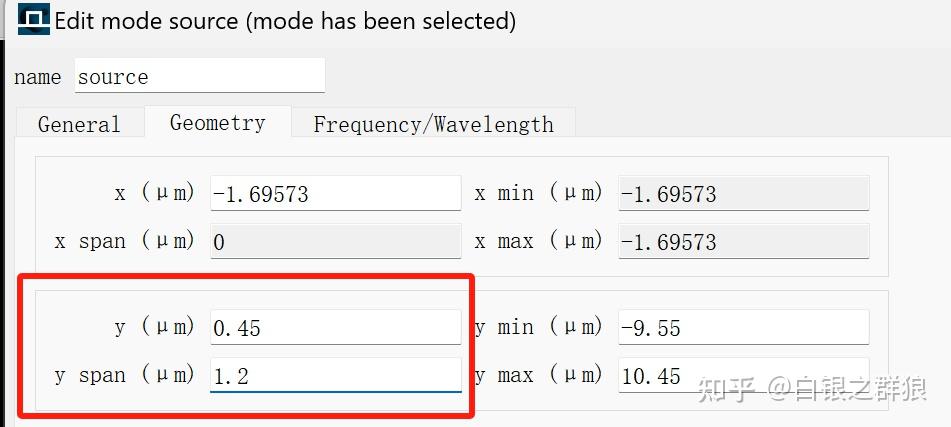Viewport: 951px width, 427px height.
Task: Open the Frequency/Wavelength tab
Action: tap(433, 124)
